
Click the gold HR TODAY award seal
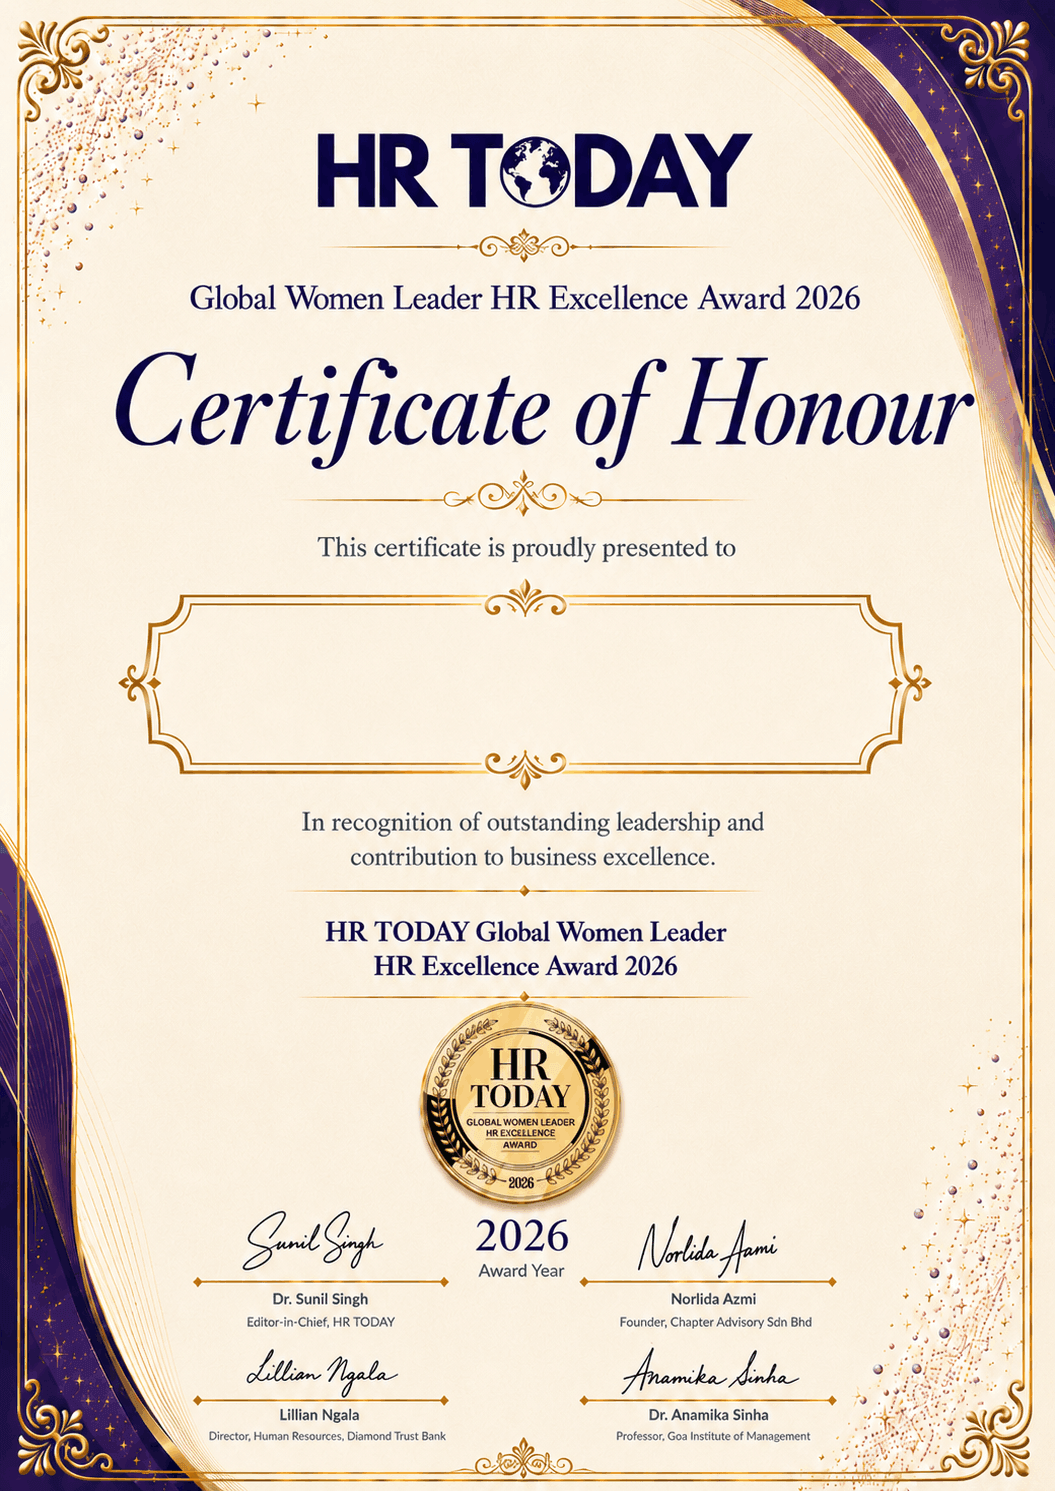click(x=521, y=1101)
